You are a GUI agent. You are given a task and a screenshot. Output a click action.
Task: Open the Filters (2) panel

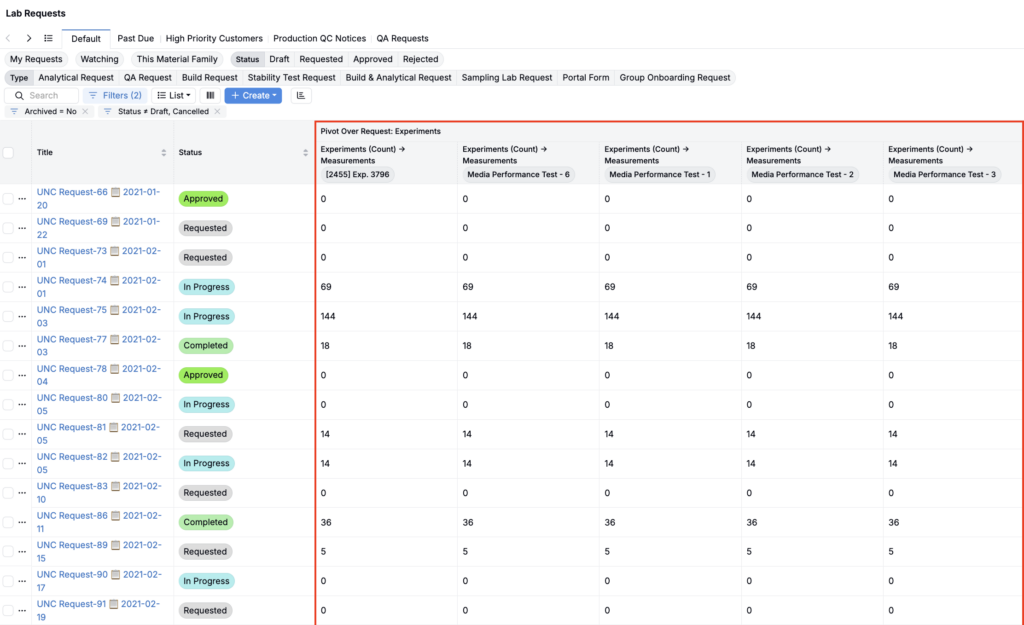point(115,96)
